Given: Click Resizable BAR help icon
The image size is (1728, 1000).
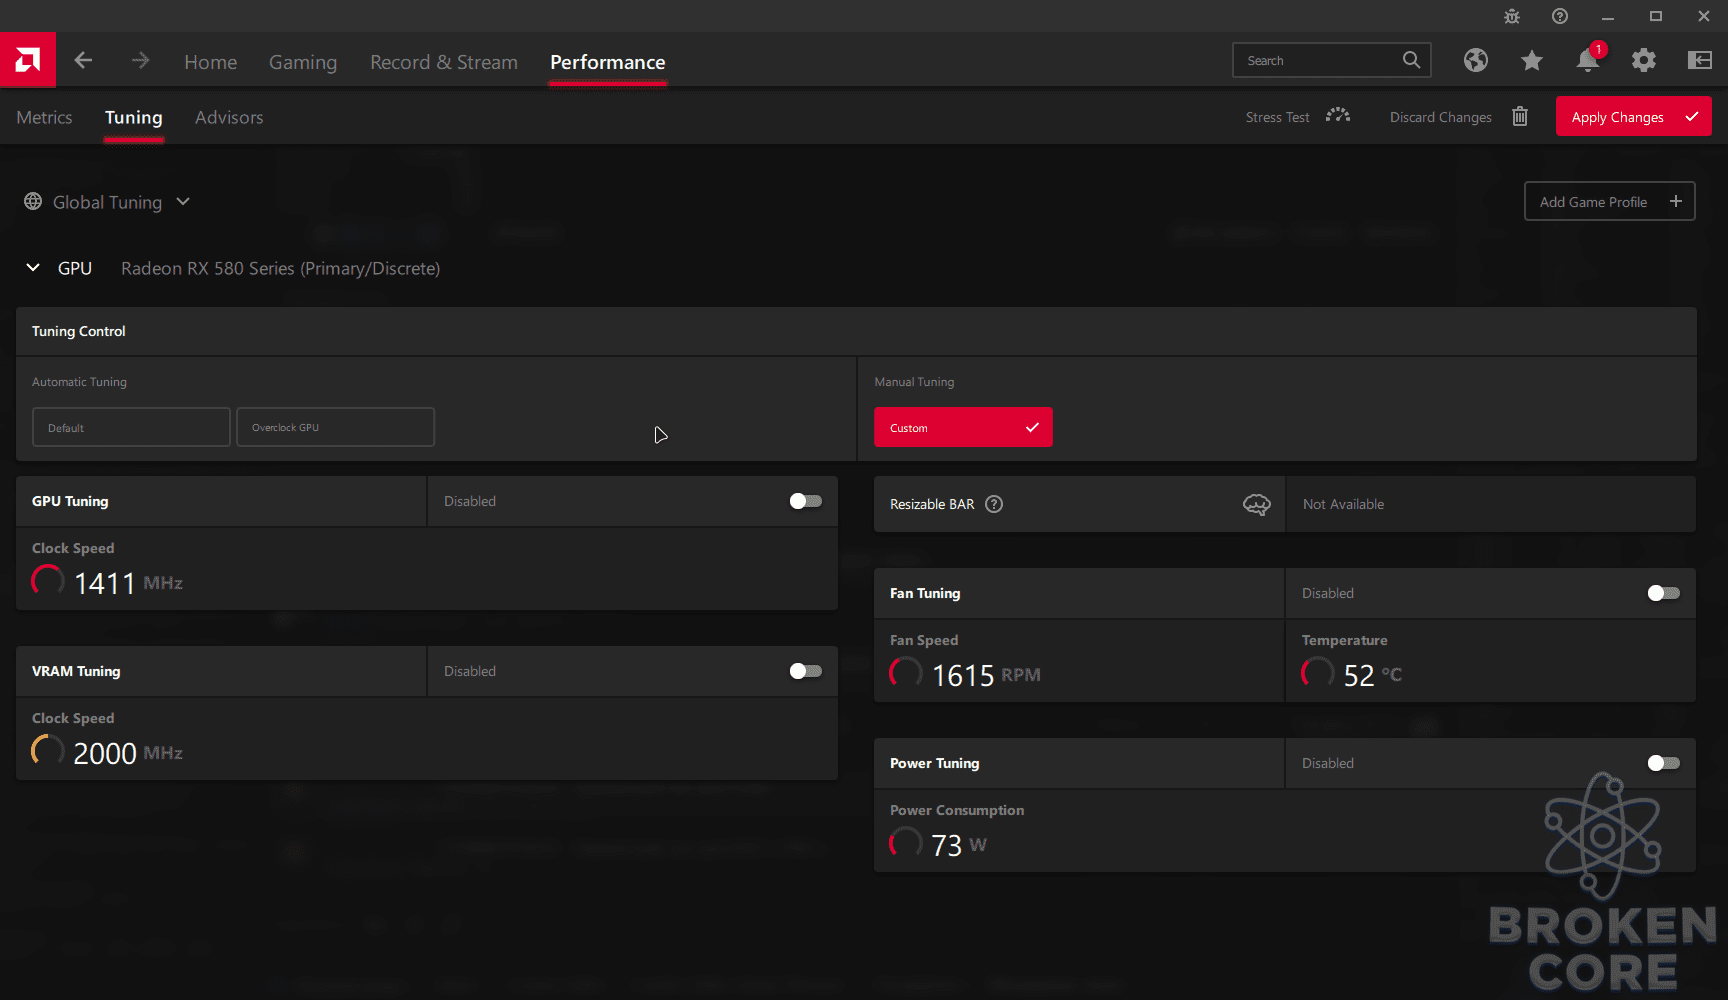Looking at the screenshot, I should [x=994, y=504].
